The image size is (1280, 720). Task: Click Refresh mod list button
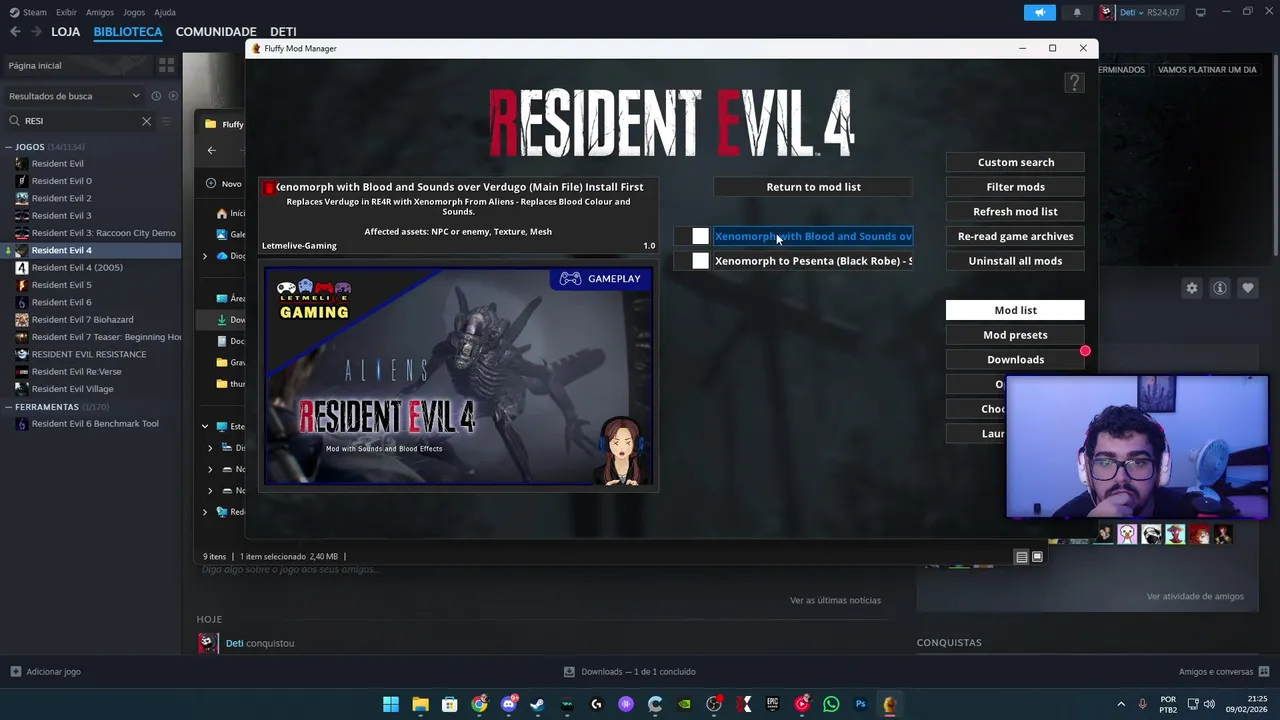(1015, 211)
